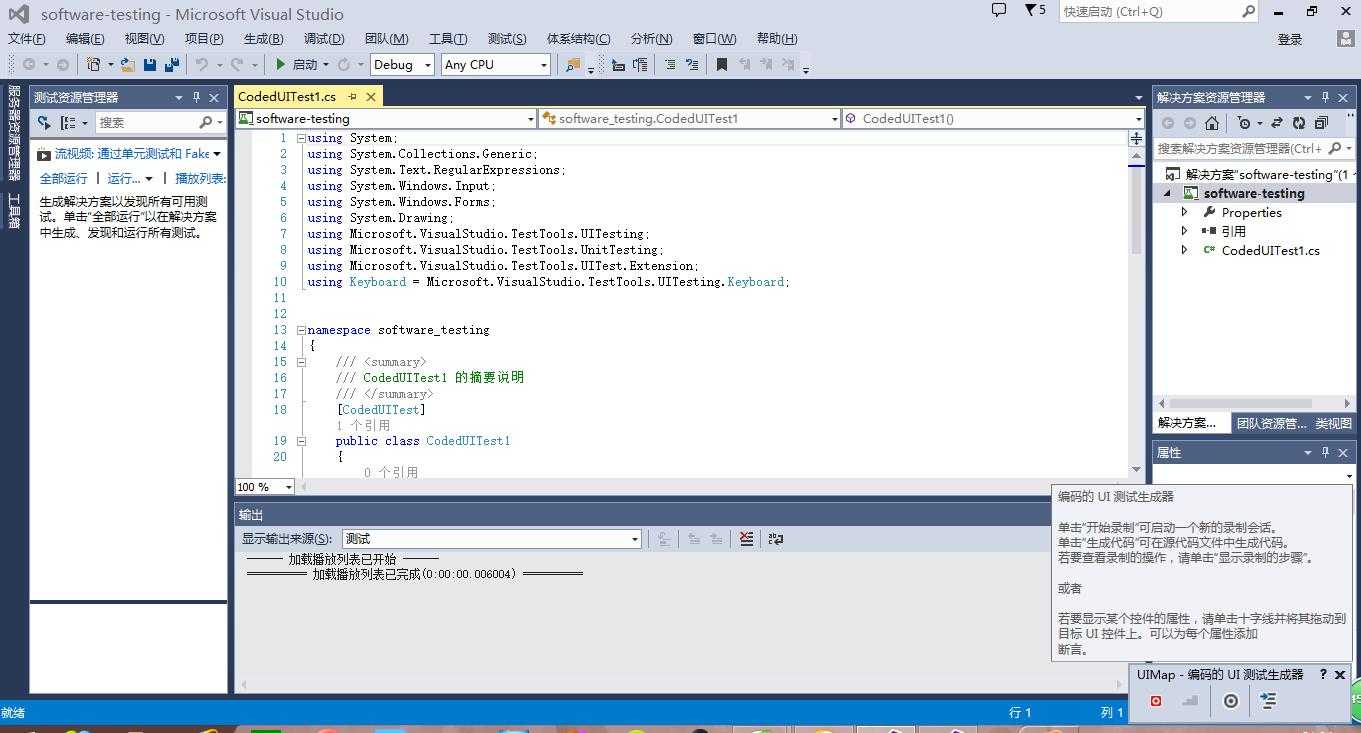
Task: Click the Group By icon in Test Explorer
Action: [x=68, y=122]
